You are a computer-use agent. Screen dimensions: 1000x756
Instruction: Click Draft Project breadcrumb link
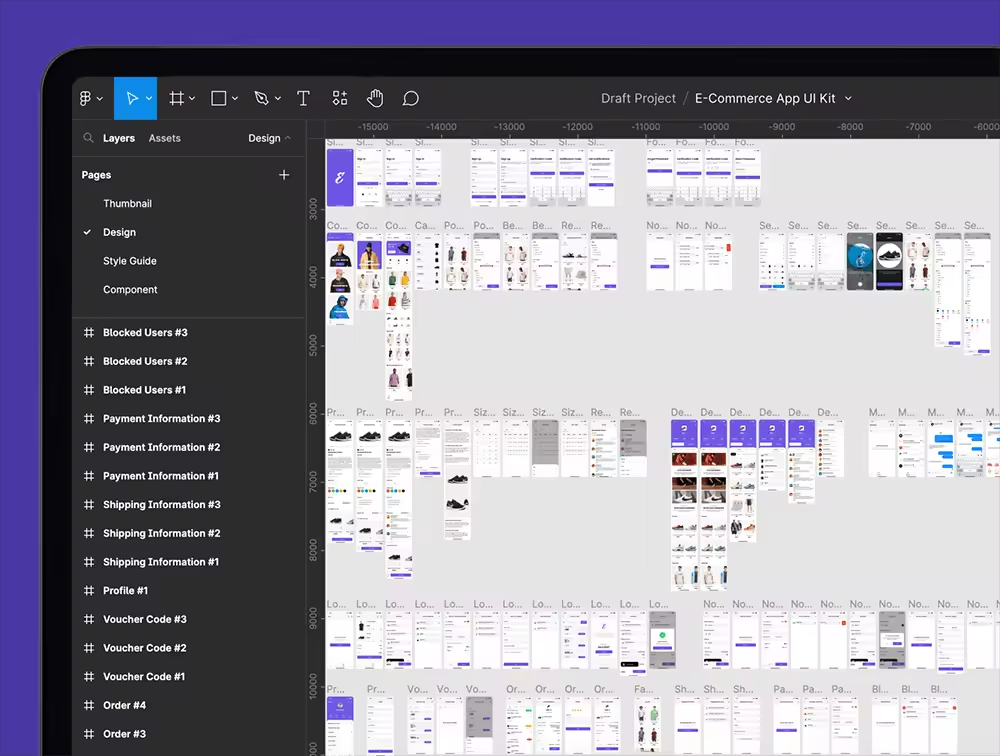coord(638,98)
